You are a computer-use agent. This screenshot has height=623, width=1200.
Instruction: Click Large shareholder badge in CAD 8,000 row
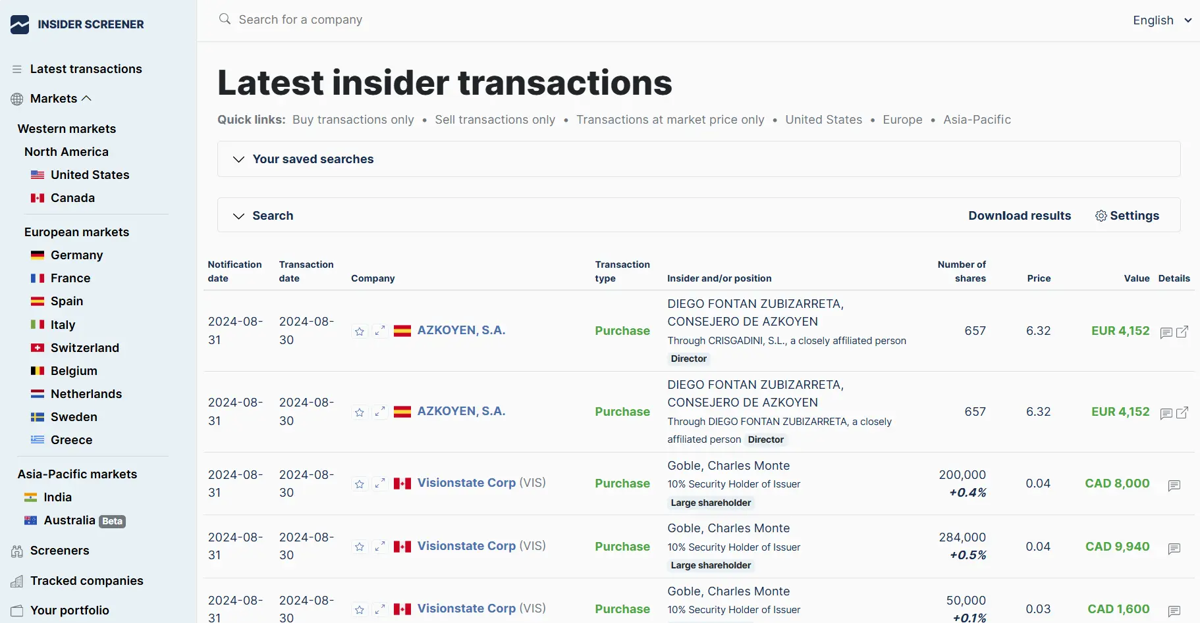point(711,503)
